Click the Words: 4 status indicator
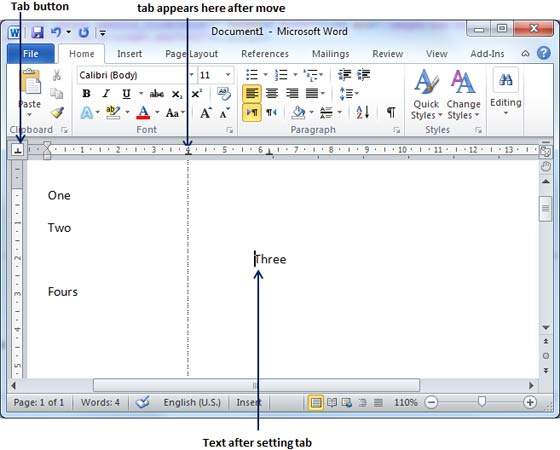Screen dimensions: 560x450 tap(100, 403)
